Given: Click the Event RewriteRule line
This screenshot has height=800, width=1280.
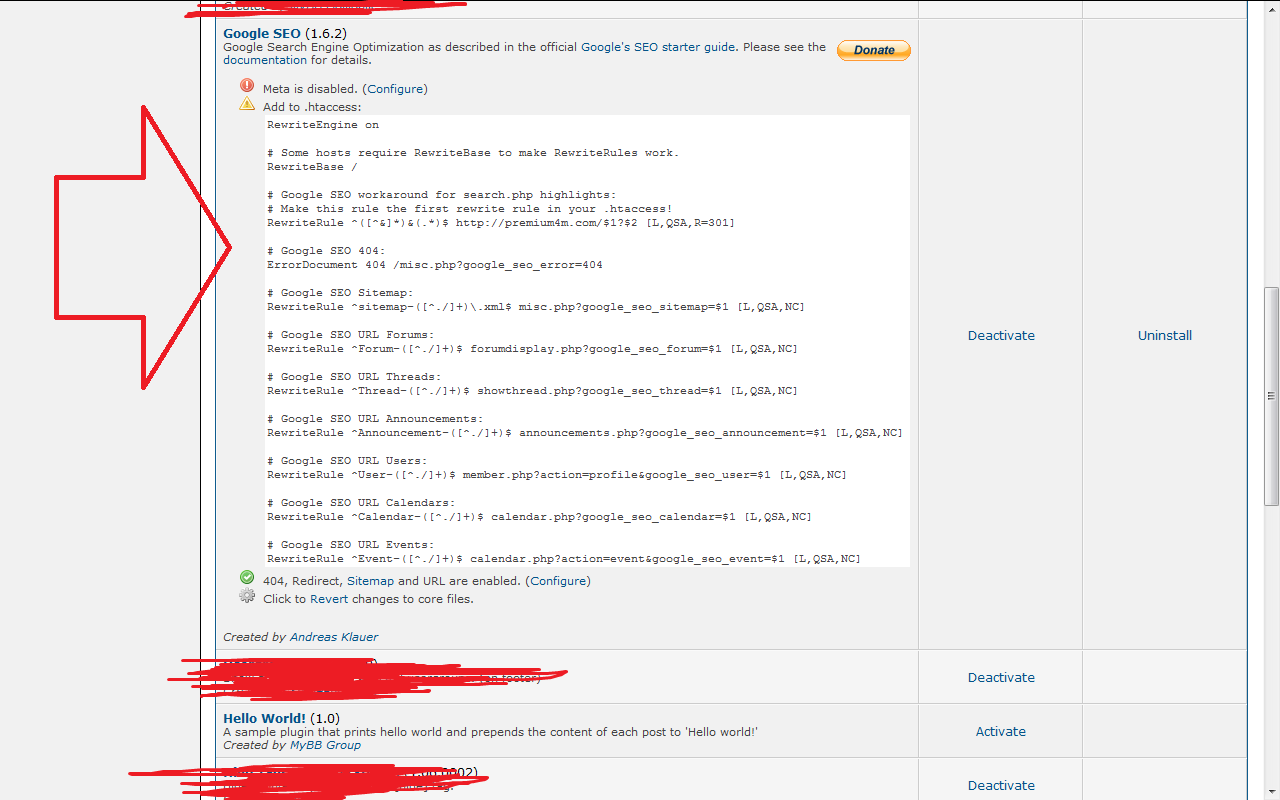Looking at the screenshot, I should click(x=564, y=559).
